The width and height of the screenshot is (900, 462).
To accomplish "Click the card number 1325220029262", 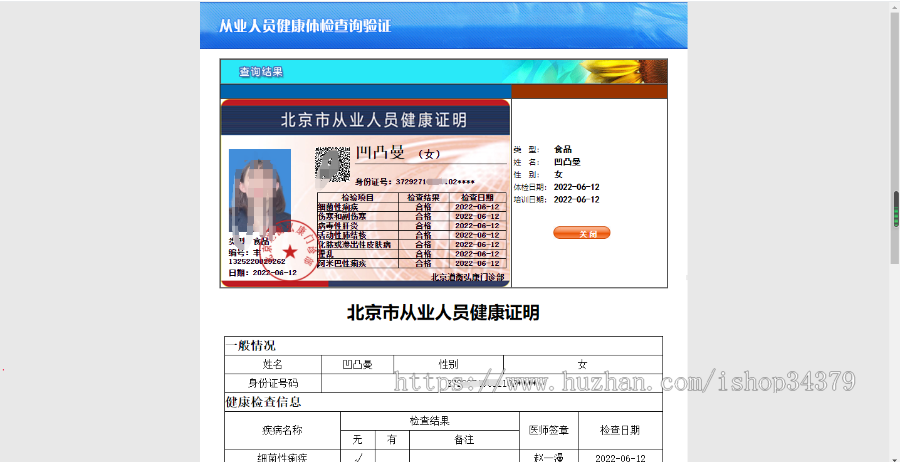I will click(257, 262).
